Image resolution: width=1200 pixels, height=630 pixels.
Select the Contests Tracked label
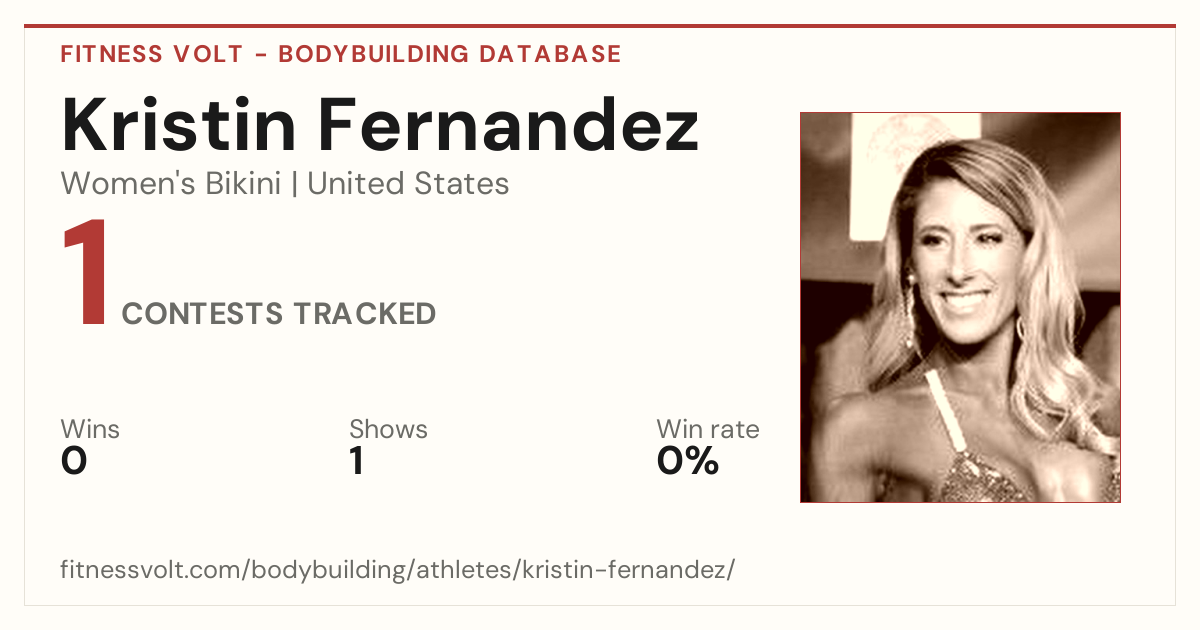[279, 314]
